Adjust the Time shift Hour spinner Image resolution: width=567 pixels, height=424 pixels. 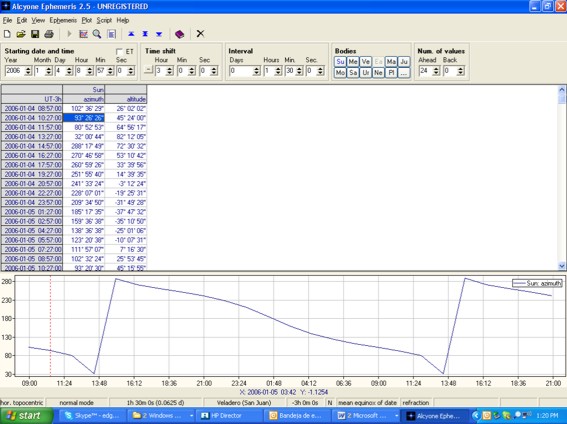point(170,71)
